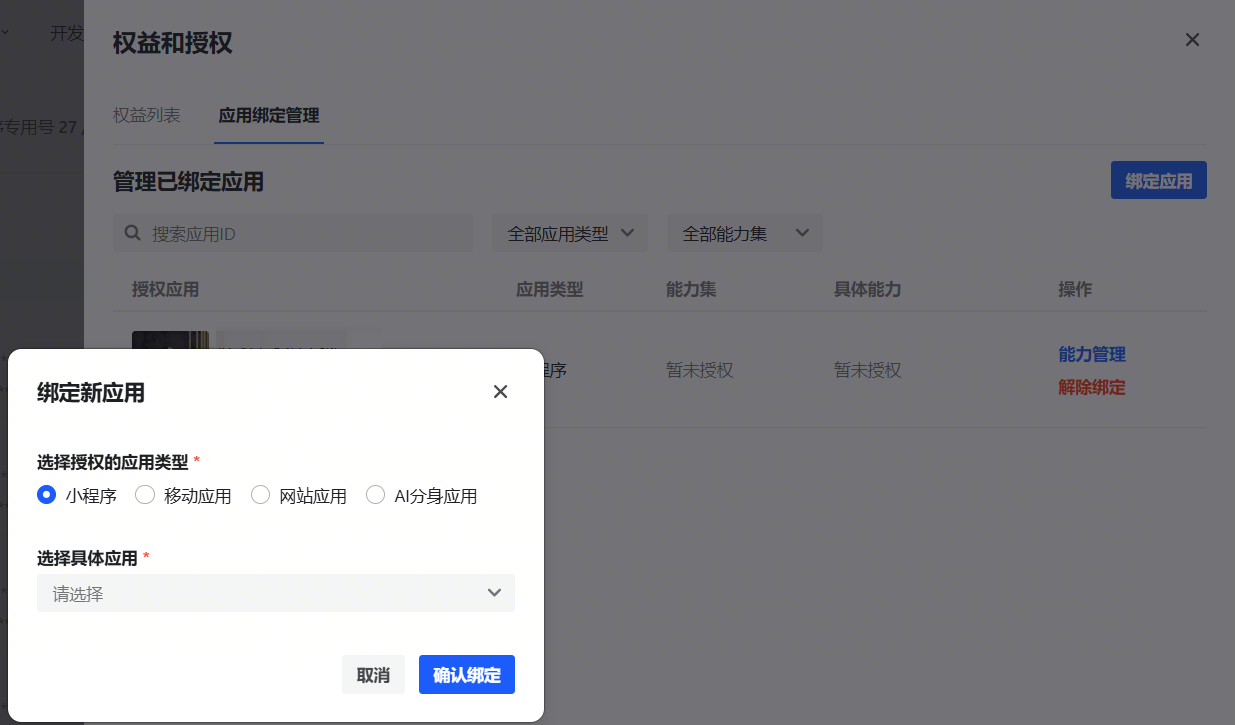Switch to the 权益列表 tab
1235x725 pixels.
[x=147, y=115]
